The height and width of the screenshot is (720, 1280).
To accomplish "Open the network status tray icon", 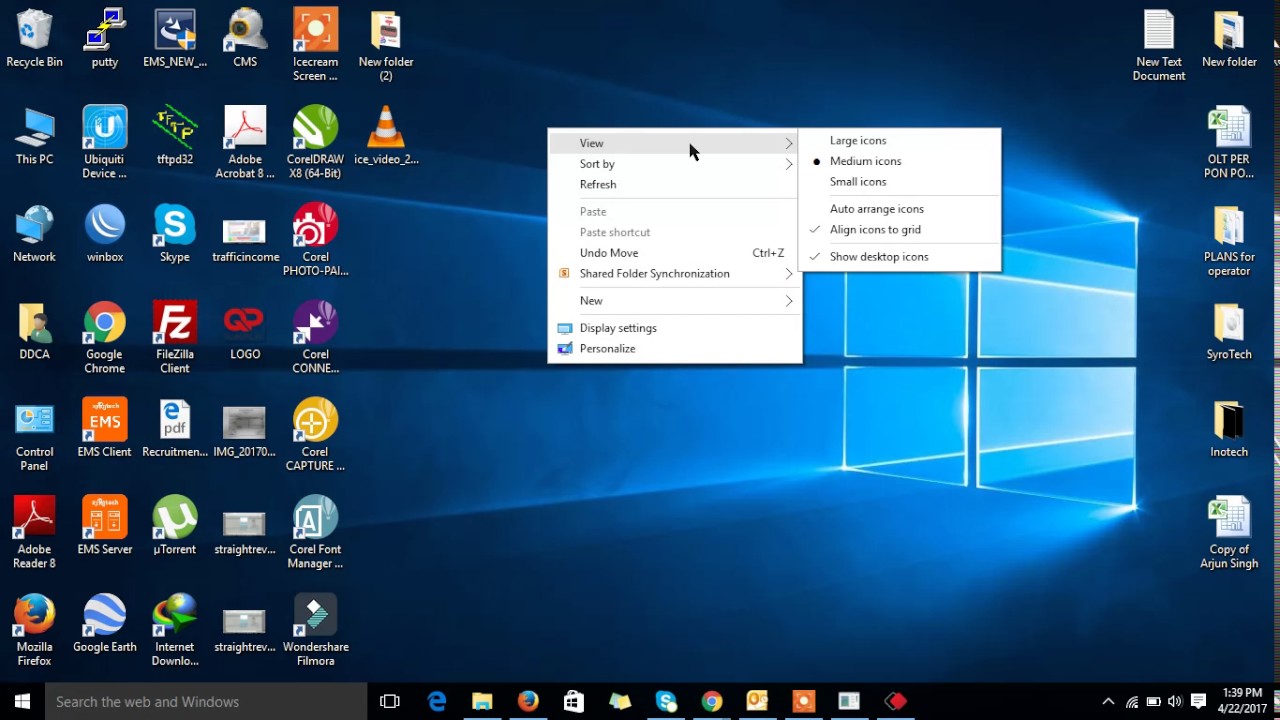I will coord(1132,702).
